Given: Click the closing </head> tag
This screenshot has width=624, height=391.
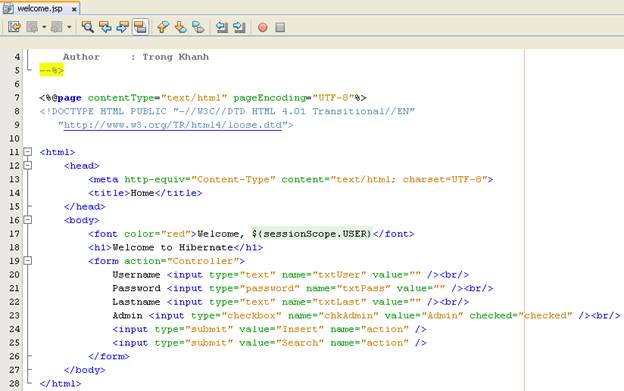Looking at the screenshot, I should click(x=85, y=206).
